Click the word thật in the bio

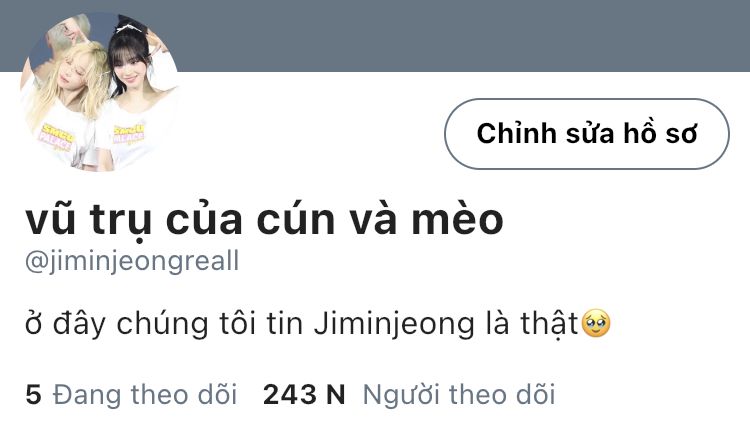tap(550, 324)
